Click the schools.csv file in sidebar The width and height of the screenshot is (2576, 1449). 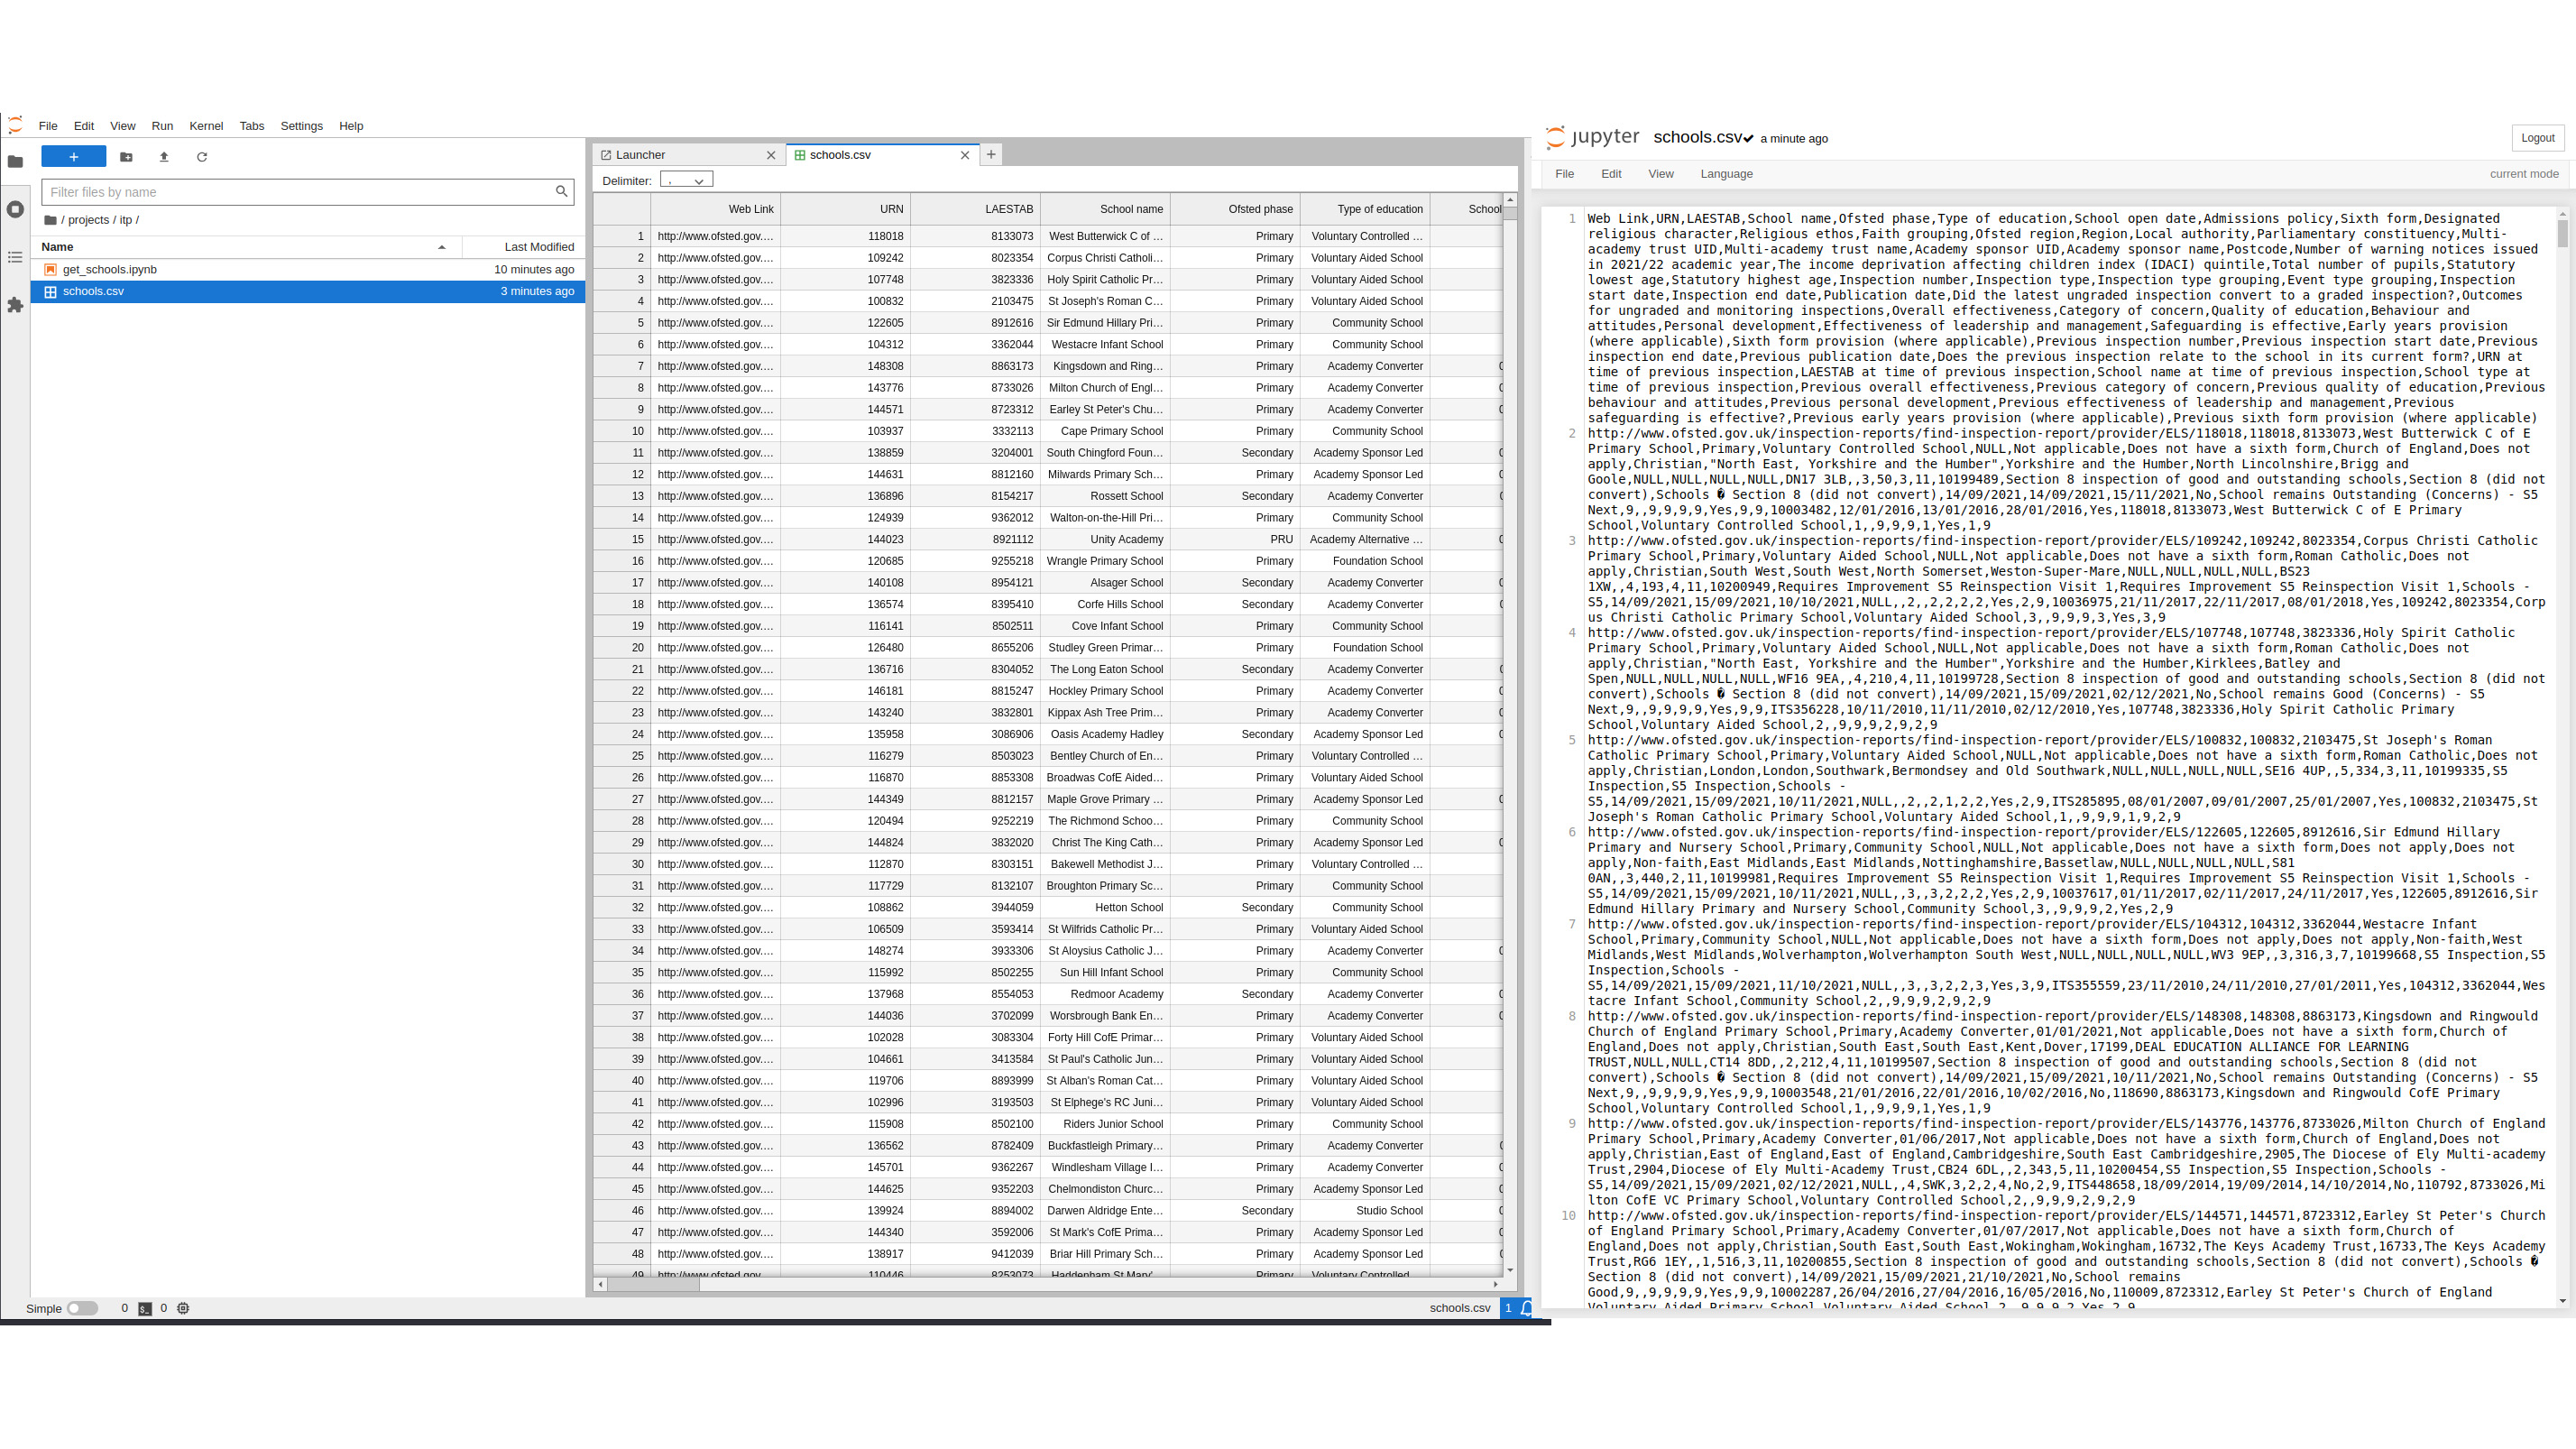pyautogui.click(x=94, y=292)
